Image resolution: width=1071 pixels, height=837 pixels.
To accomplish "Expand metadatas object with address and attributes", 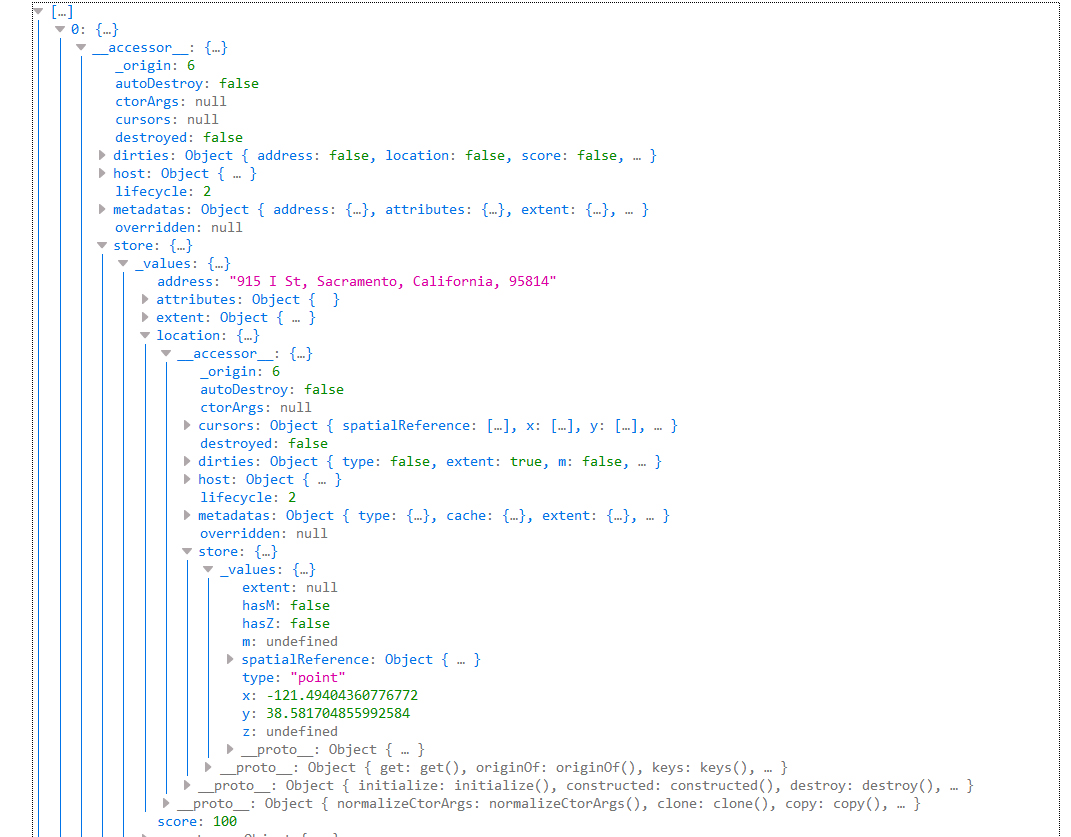I will click(x=102, y=209).
